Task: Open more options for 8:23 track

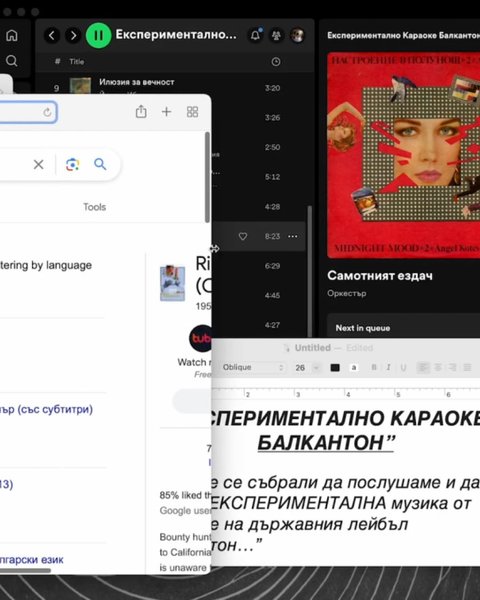Action: point(293,236)
